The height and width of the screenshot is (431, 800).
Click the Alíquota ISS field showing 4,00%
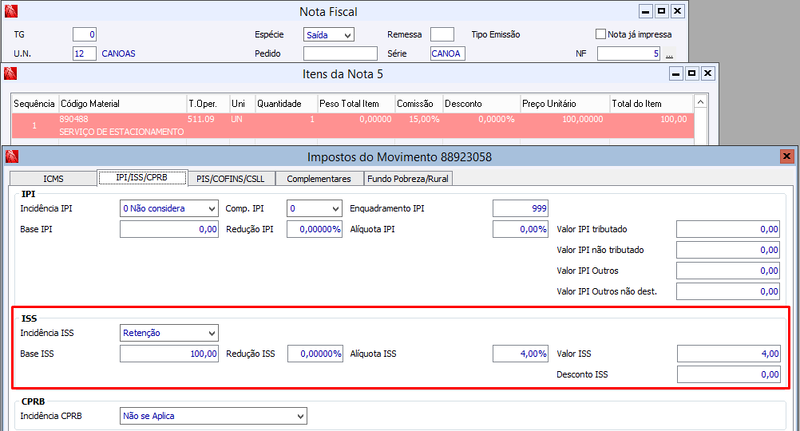pyautogui.click(x=520, y=354)
